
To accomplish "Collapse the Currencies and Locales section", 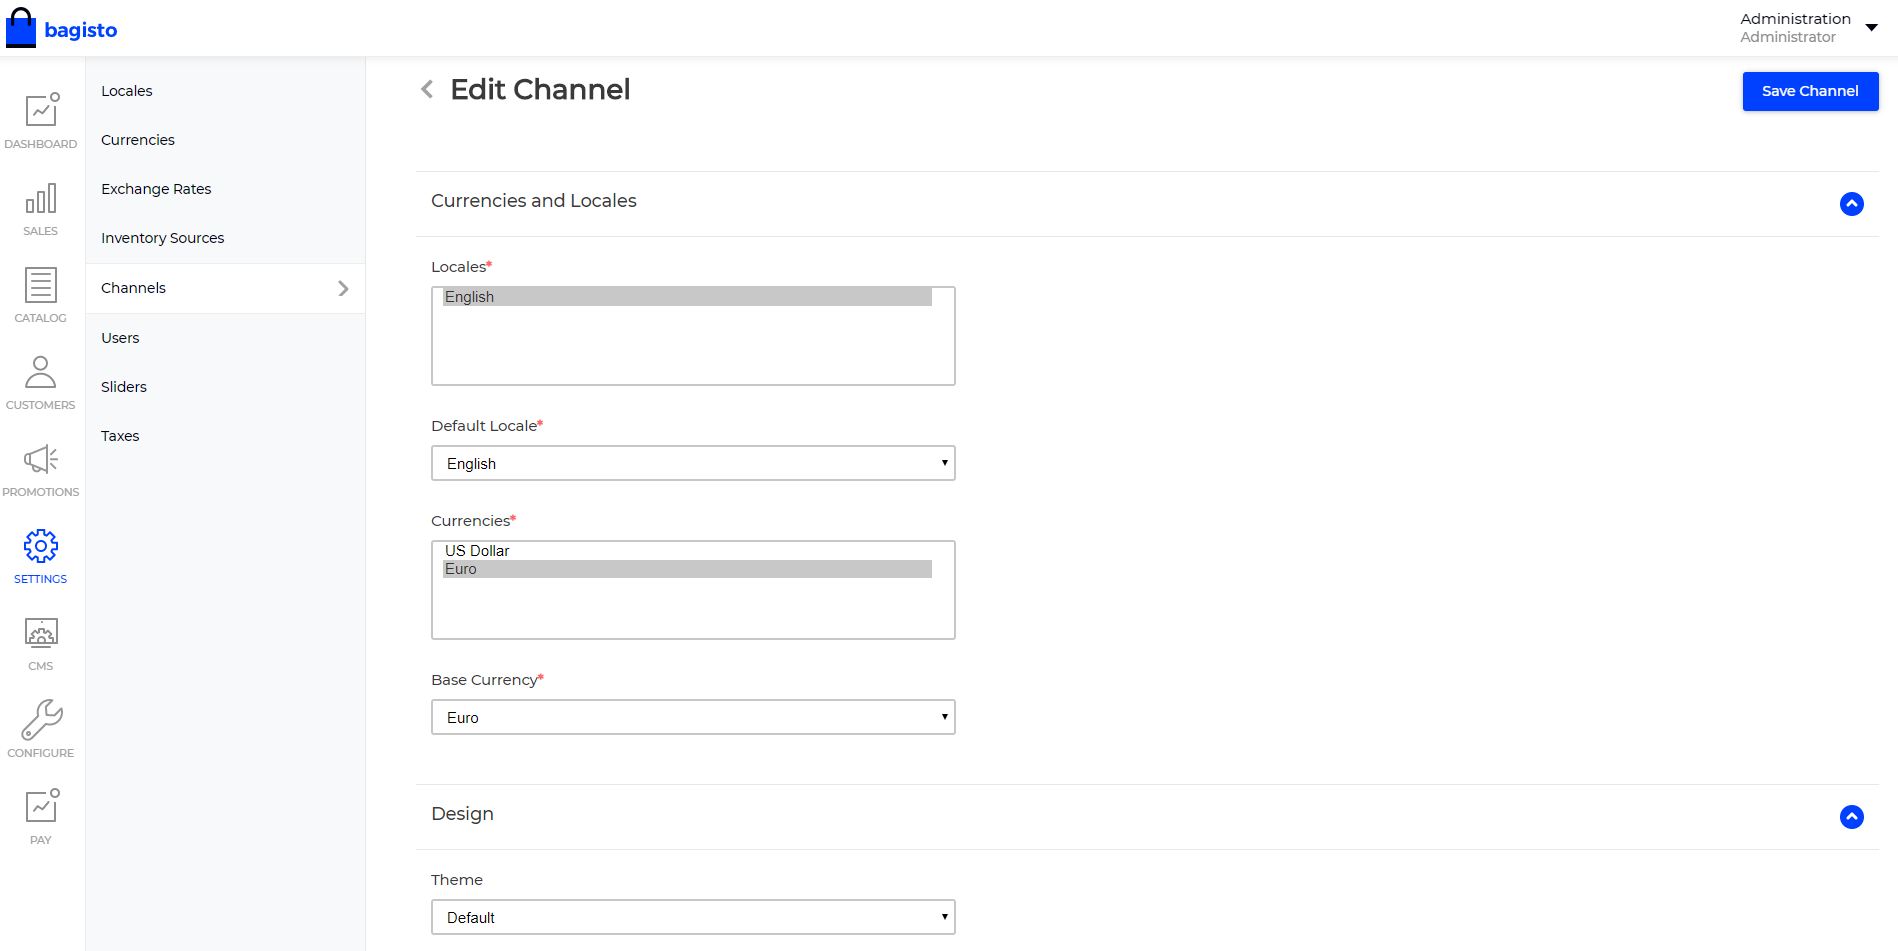I will [1852, 204].
